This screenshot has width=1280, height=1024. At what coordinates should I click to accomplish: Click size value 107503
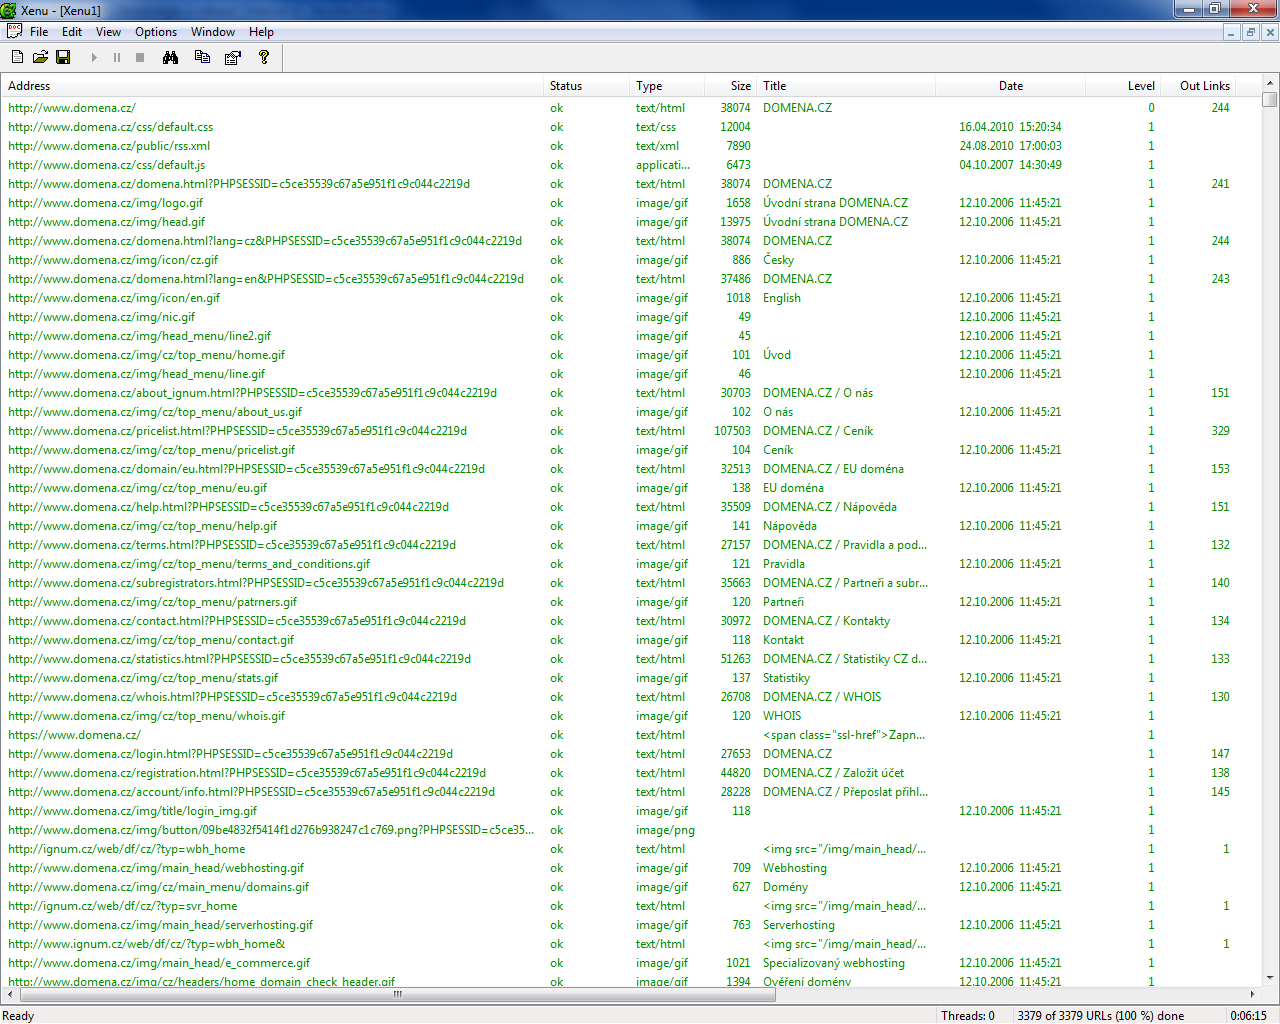(732, 431)
